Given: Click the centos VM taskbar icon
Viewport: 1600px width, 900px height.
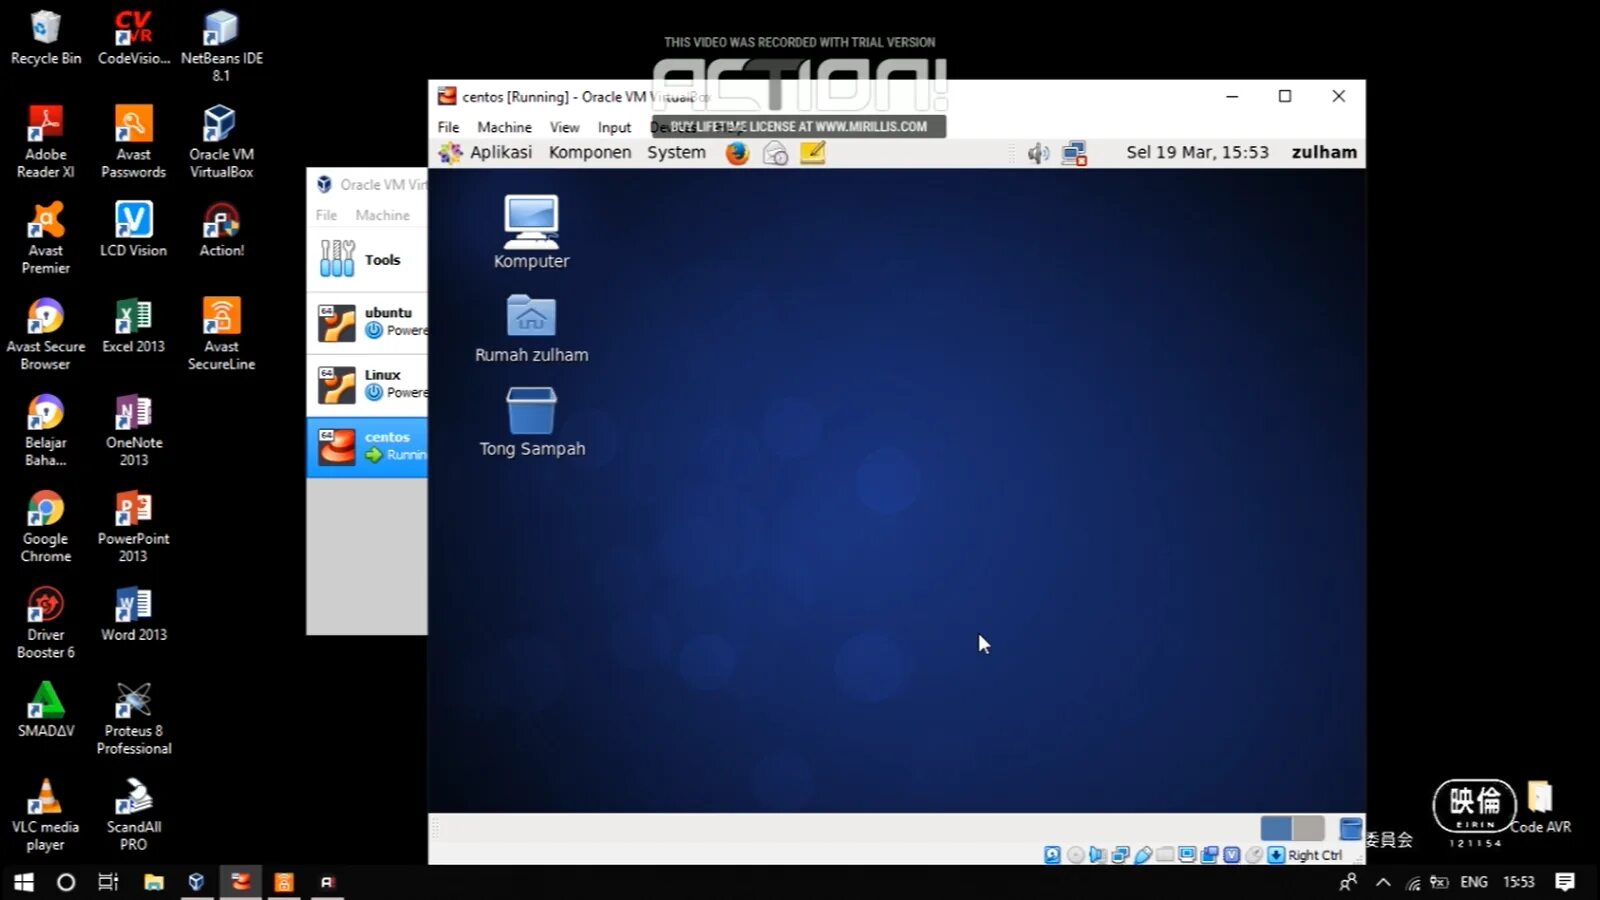Looking at the screenshot, I should click(x=240, y=882).
